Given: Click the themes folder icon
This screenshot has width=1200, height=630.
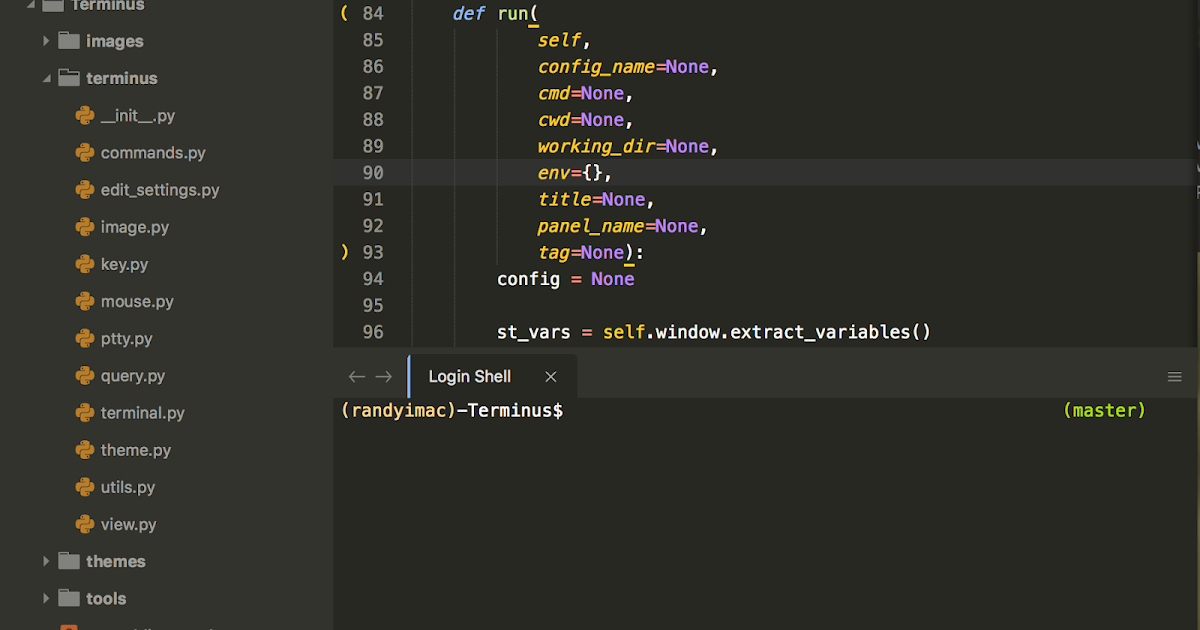Looking at the screenshot, I should pyautogui.click(x=69, y=561).
